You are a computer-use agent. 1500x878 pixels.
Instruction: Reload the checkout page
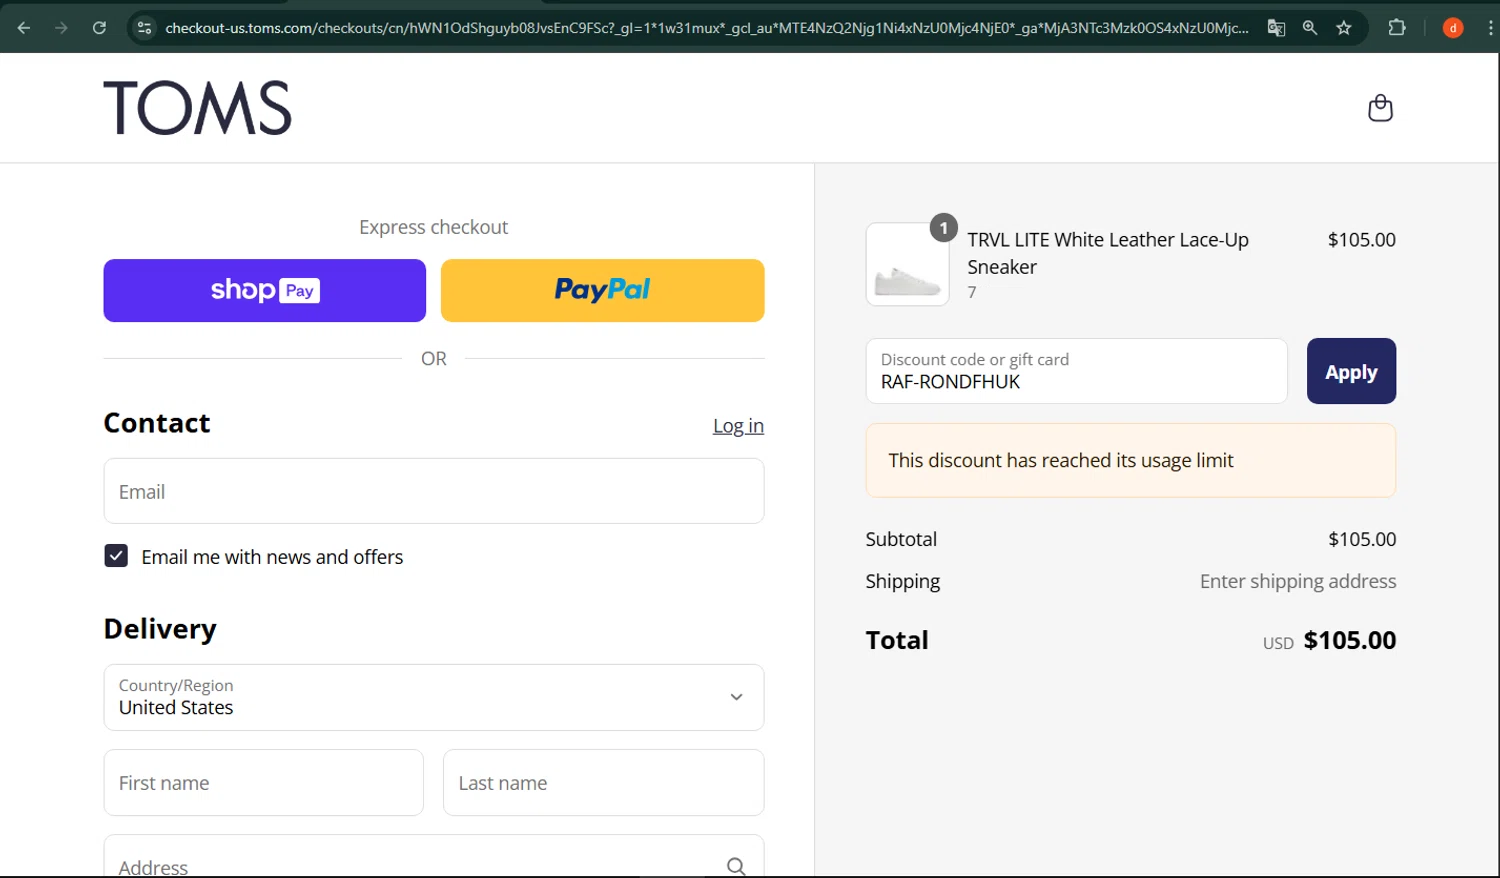click(x=99, y=28)
